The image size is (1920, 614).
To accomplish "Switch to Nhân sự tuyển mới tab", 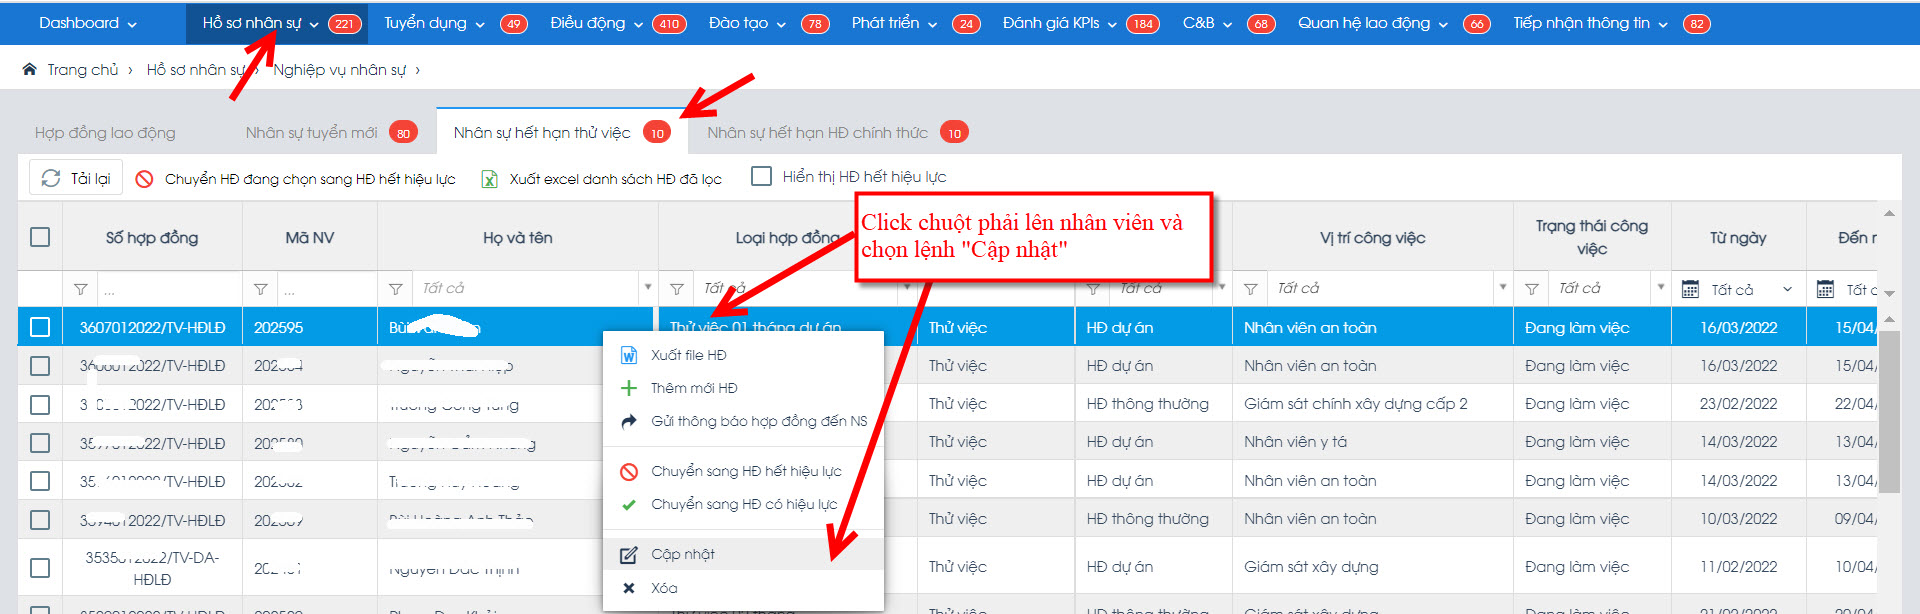I will [311, 132].
